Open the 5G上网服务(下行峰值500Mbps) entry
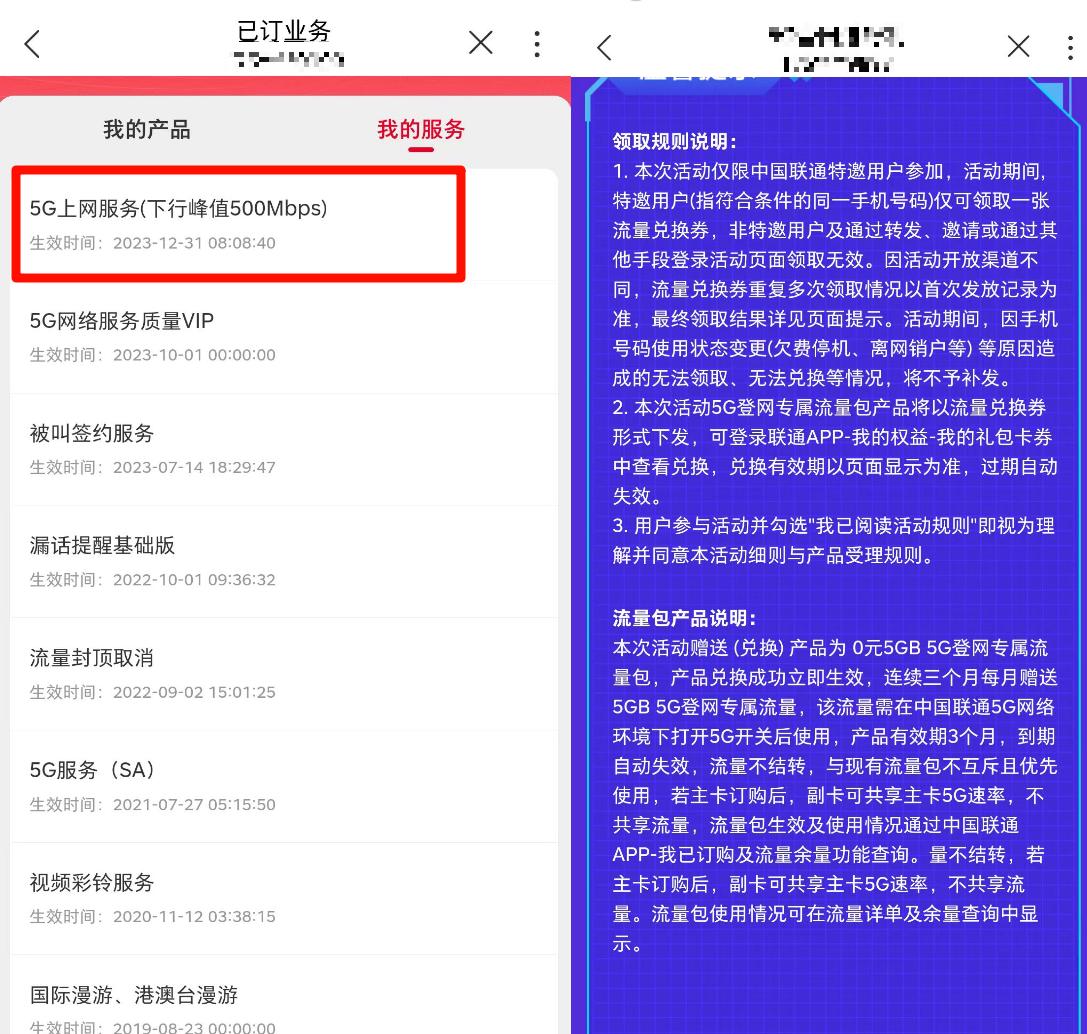The image size is (1087, 1034). click(x=237, y=222)
